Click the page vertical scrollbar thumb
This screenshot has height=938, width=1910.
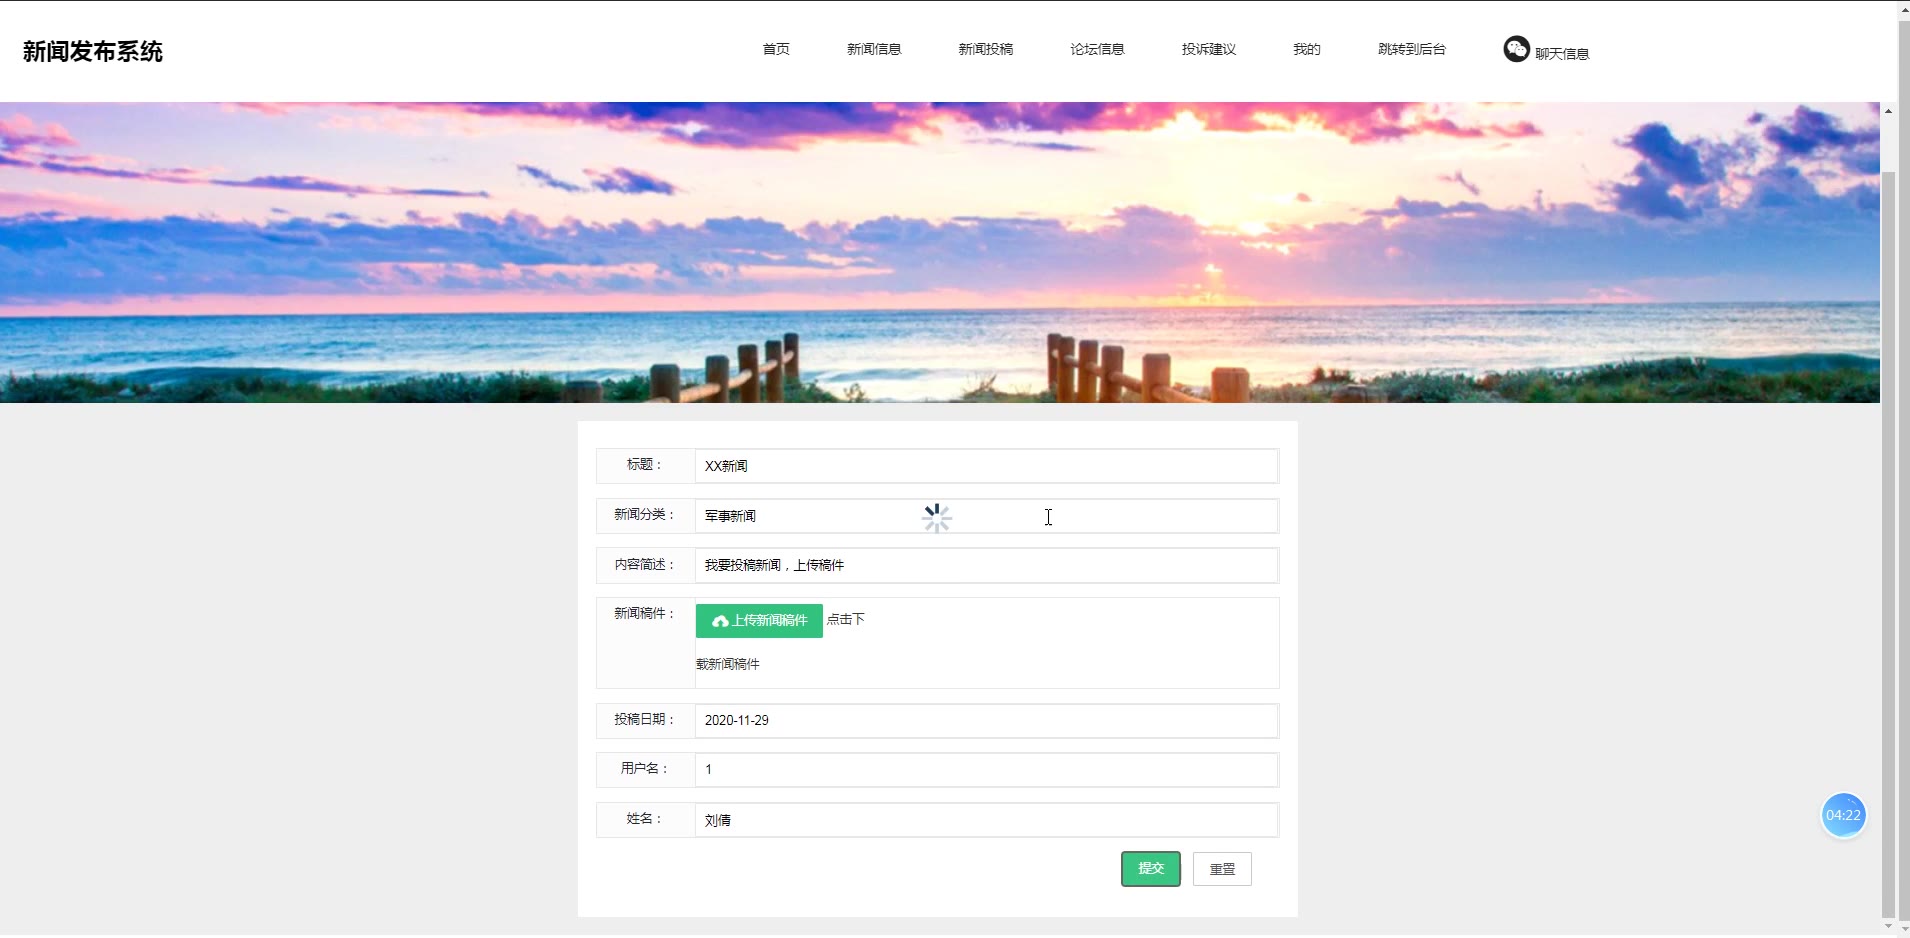coord(1888,544)
